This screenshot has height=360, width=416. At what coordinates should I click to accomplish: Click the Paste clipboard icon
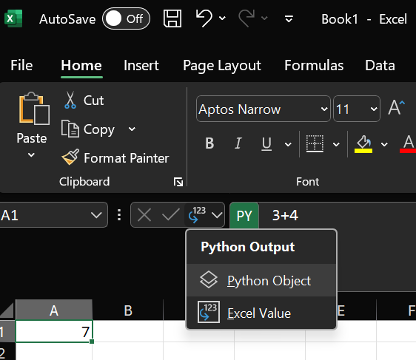[34, 108]
